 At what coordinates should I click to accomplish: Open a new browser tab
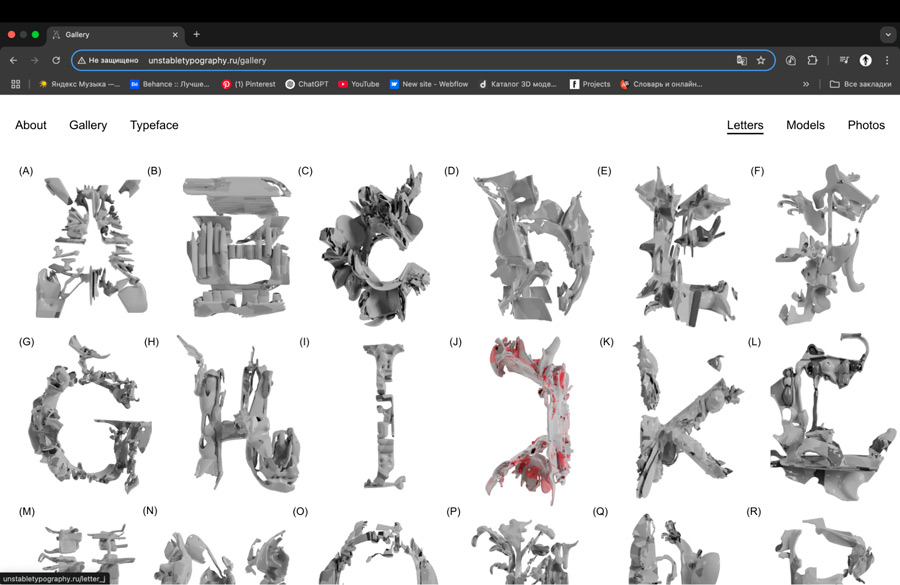tap(196, 34)
